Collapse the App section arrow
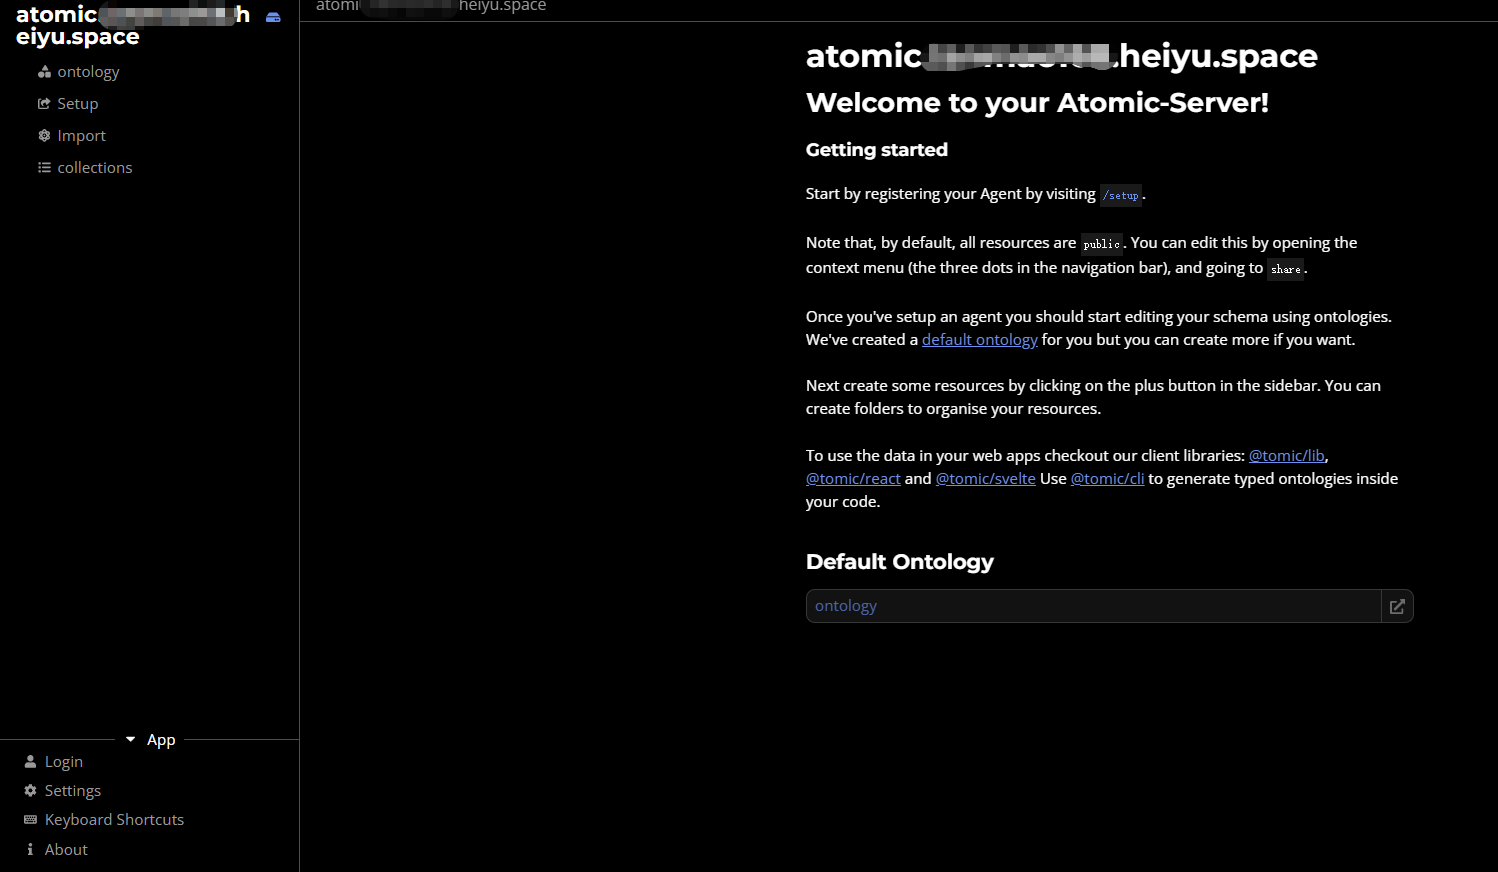 (130, 740)
